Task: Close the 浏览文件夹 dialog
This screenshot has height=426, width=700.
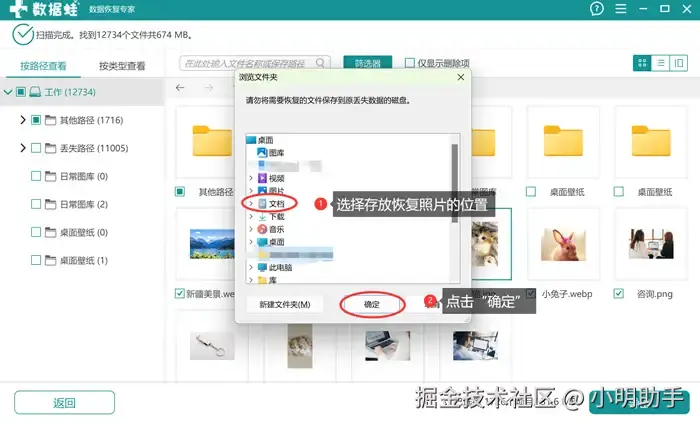Action: point(461,77)
